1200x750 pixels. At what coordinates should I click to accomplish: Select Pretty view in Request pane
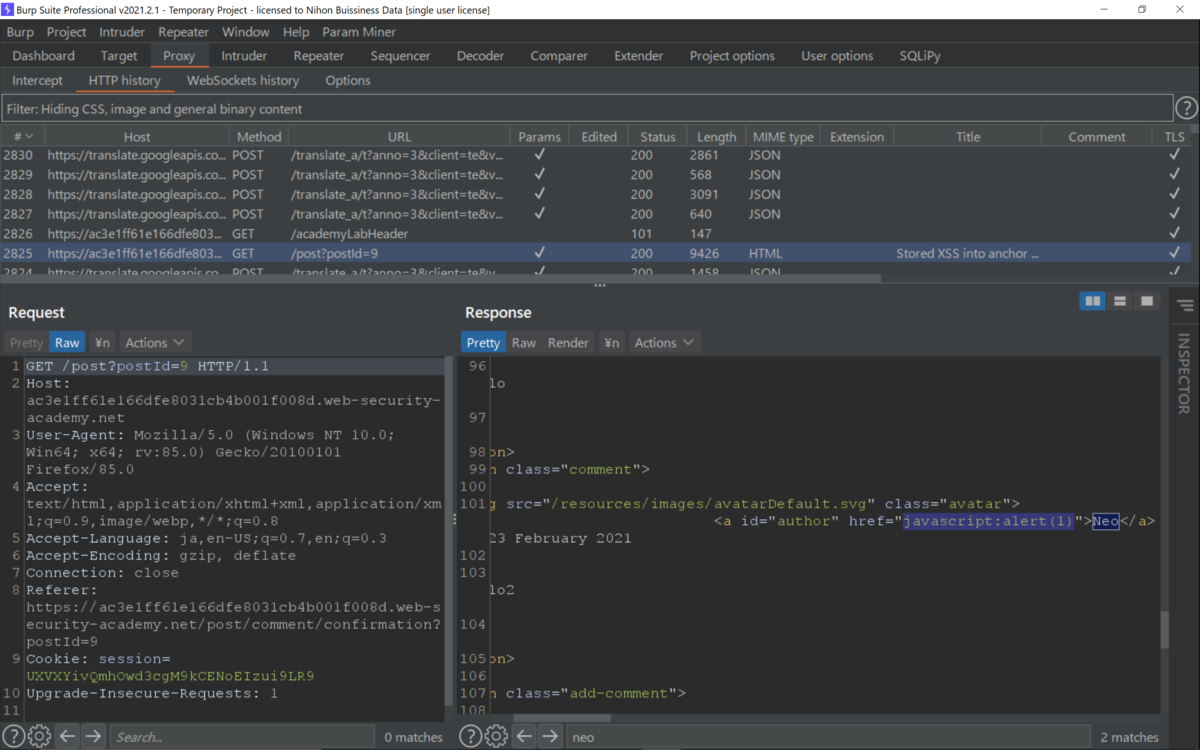(x=27, y=342)
